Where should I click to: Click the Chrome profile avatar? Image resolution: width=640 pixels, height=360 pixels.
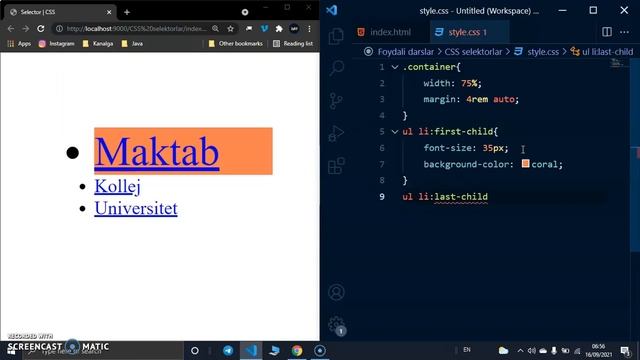(x=294, y=29)
